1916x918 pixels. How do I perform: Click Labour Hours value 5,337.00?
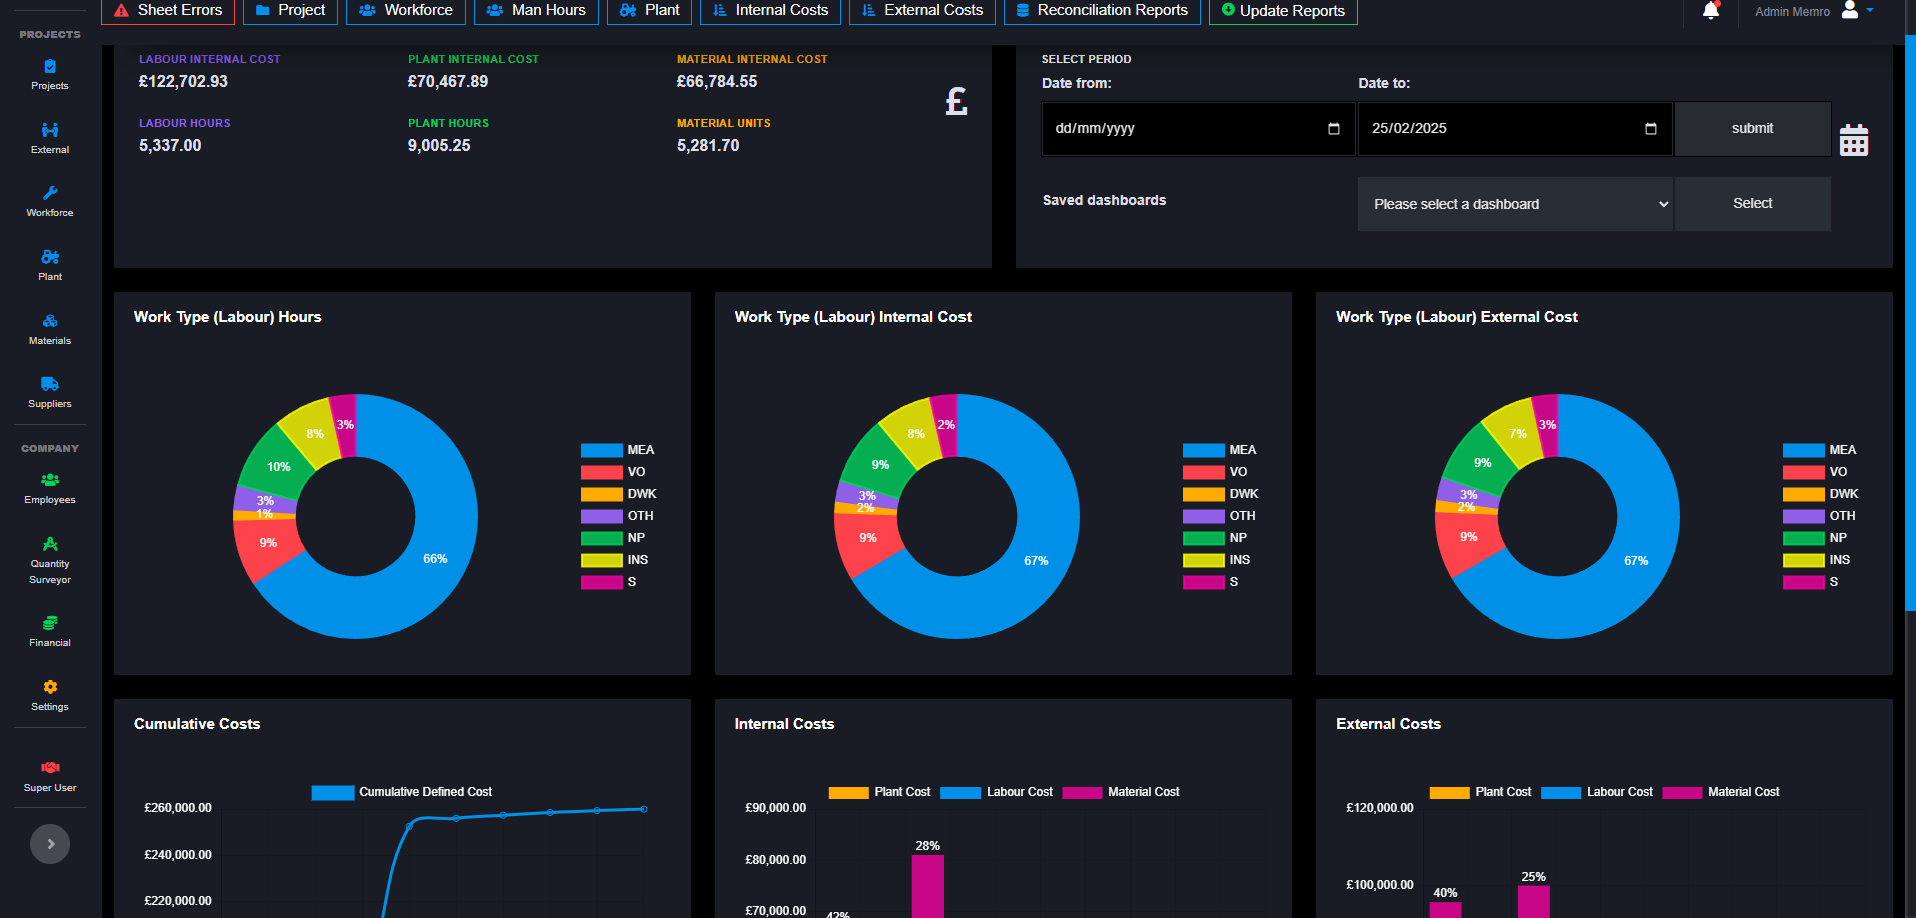[x=170, y=146]
